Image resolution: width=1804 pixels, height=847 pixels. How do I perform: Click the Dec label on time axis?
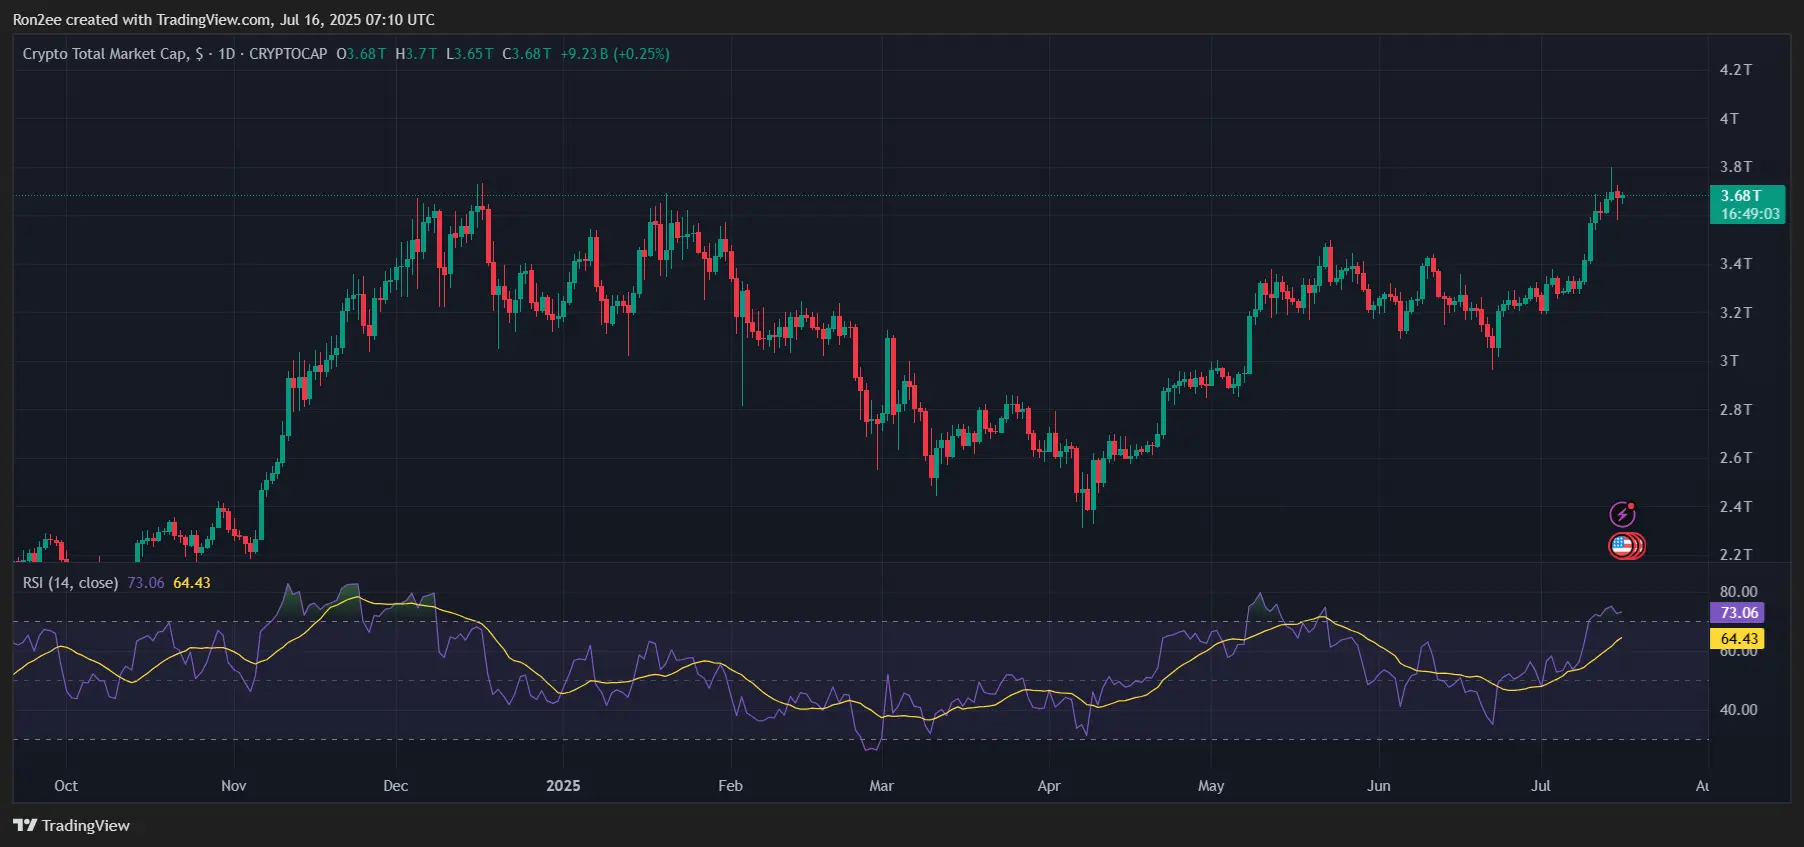396,786
